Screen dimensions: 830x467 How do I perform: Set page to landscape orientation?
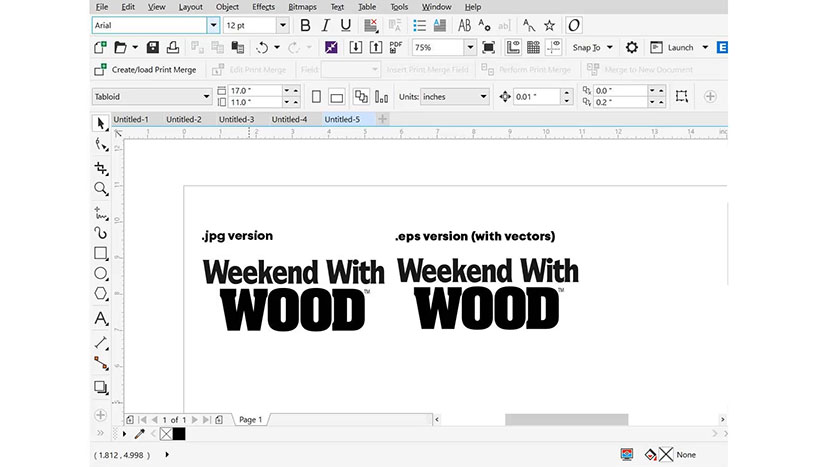point(337,96)
